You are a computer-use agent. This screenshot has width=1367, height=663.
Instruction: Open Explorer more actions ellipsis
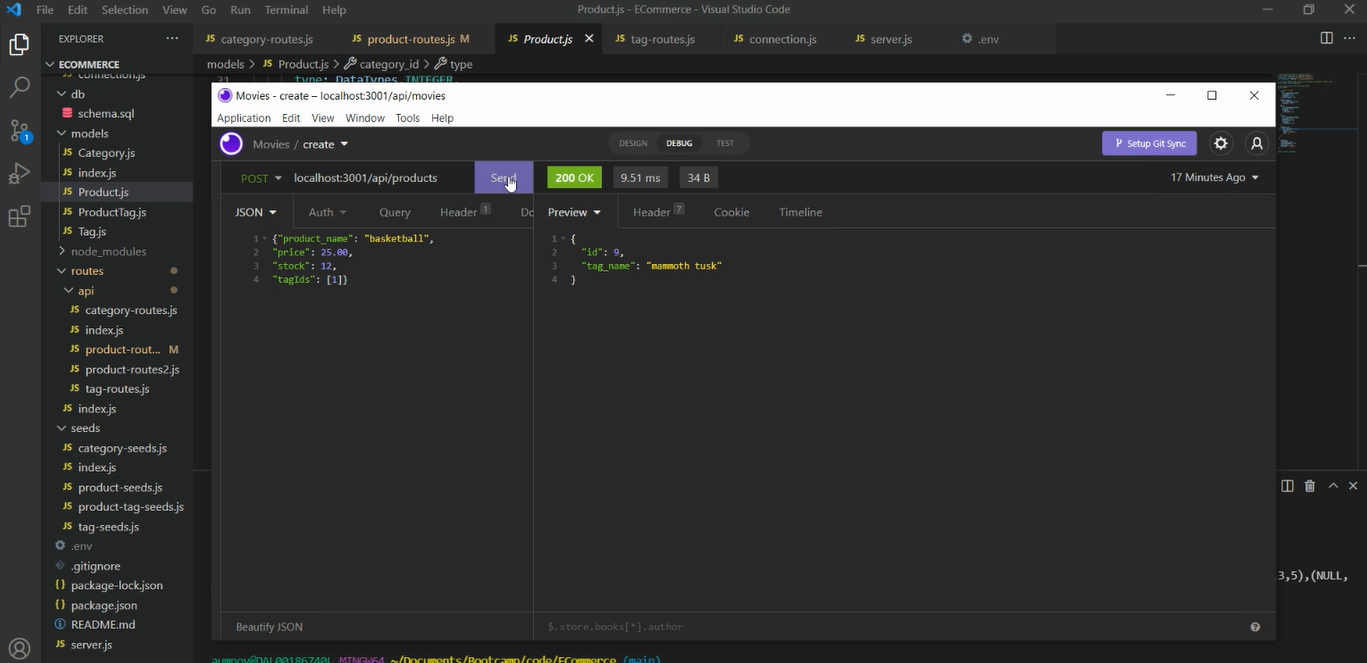pyautogui.click(x=172, y=39)
